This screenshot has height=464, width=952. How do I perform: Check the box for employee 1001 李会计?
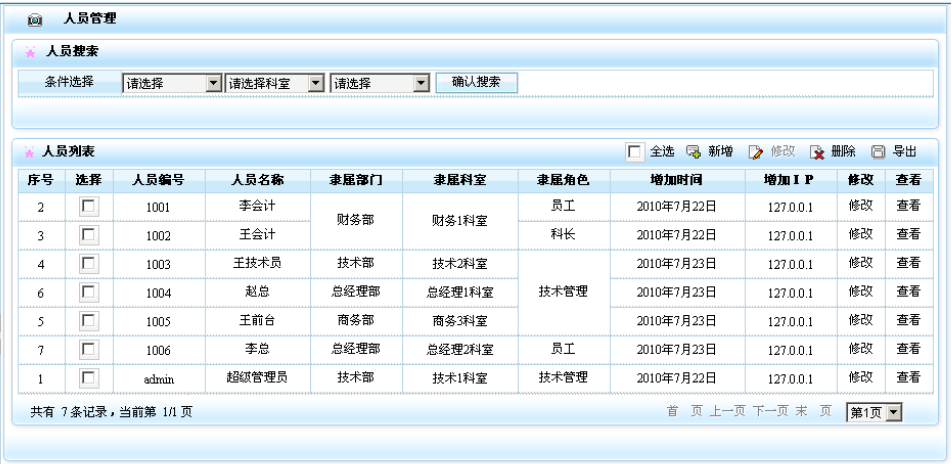coord(88,207)
